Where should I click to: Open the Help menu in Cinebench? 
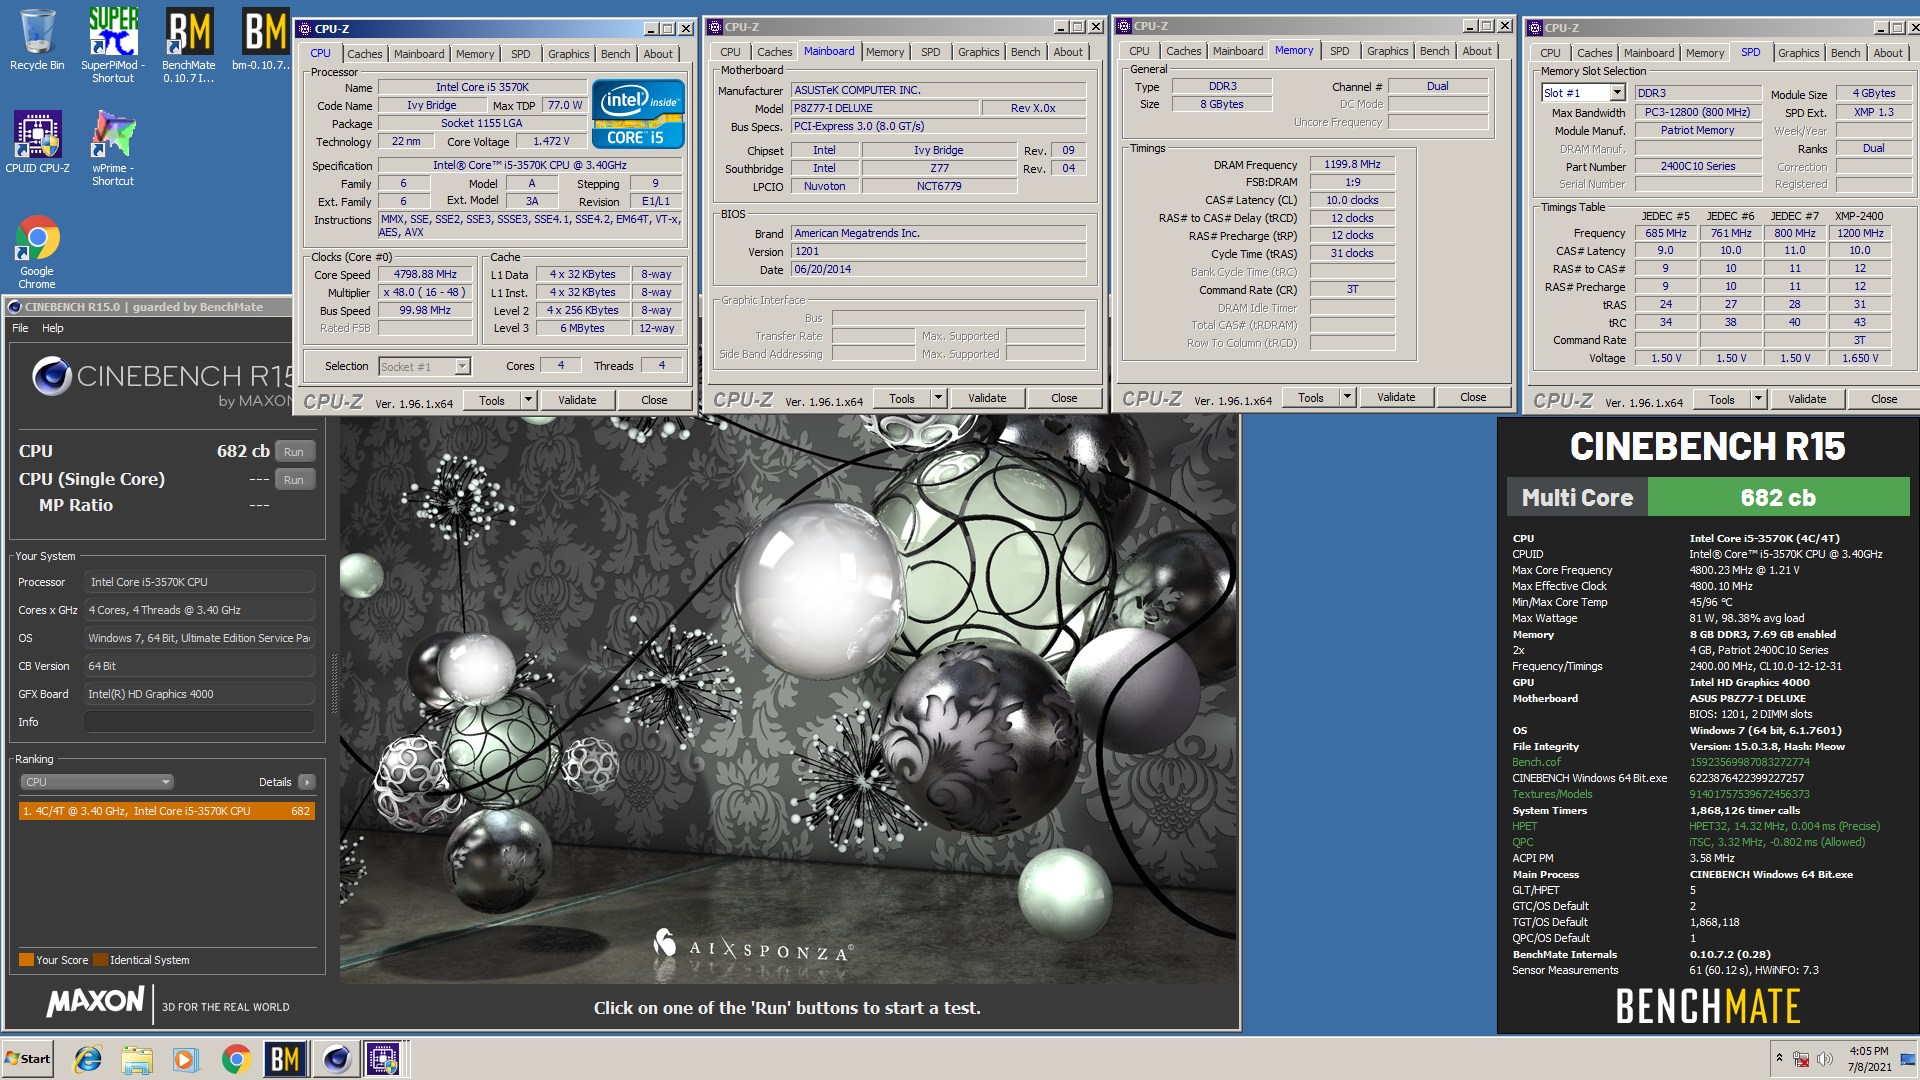pos(52,328)
